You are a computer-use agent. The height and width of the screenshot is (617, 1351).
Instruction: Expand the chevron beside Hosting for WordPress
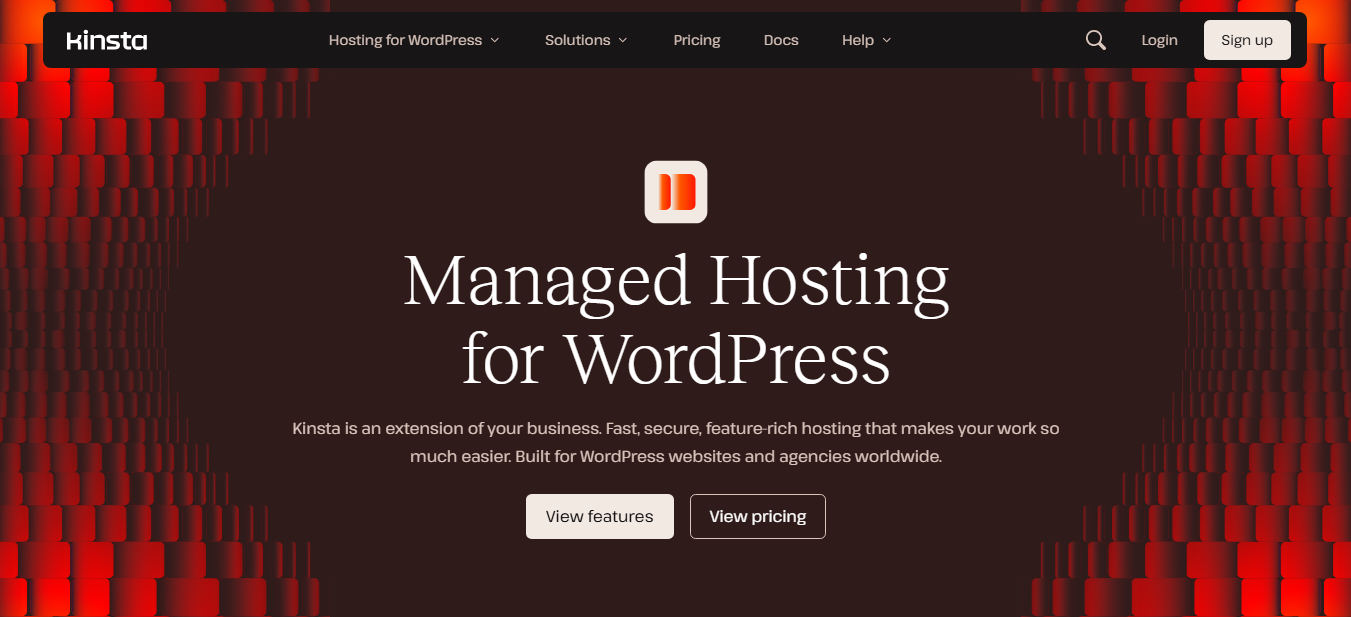click(494, 40)
